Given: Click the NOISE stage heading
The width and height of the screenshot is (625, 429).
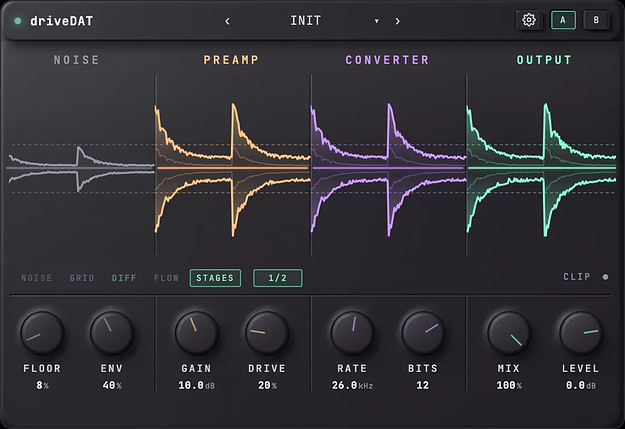Looking at the screenshot, I should tap(76, 60).
